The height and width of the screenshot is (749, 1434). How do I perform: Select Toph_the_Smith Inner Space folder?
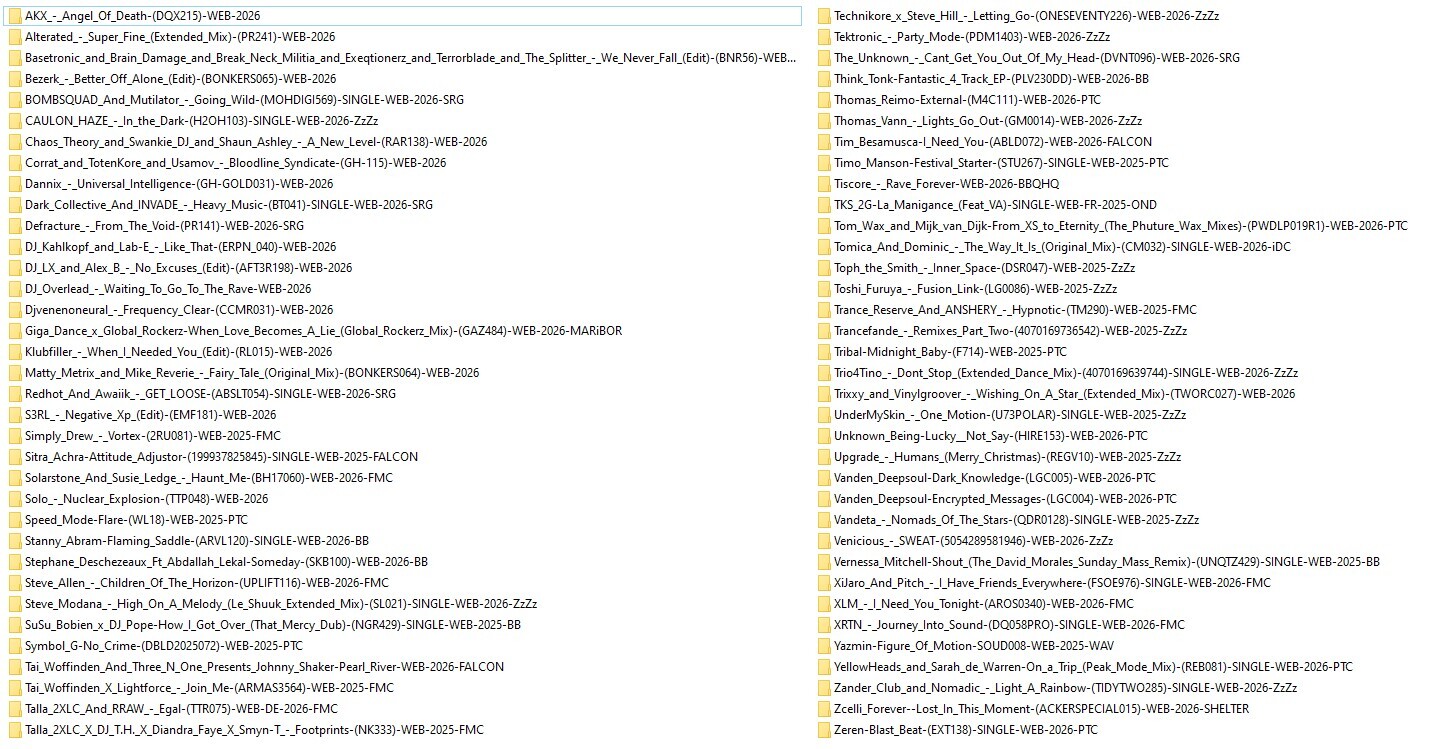point(985,268)
